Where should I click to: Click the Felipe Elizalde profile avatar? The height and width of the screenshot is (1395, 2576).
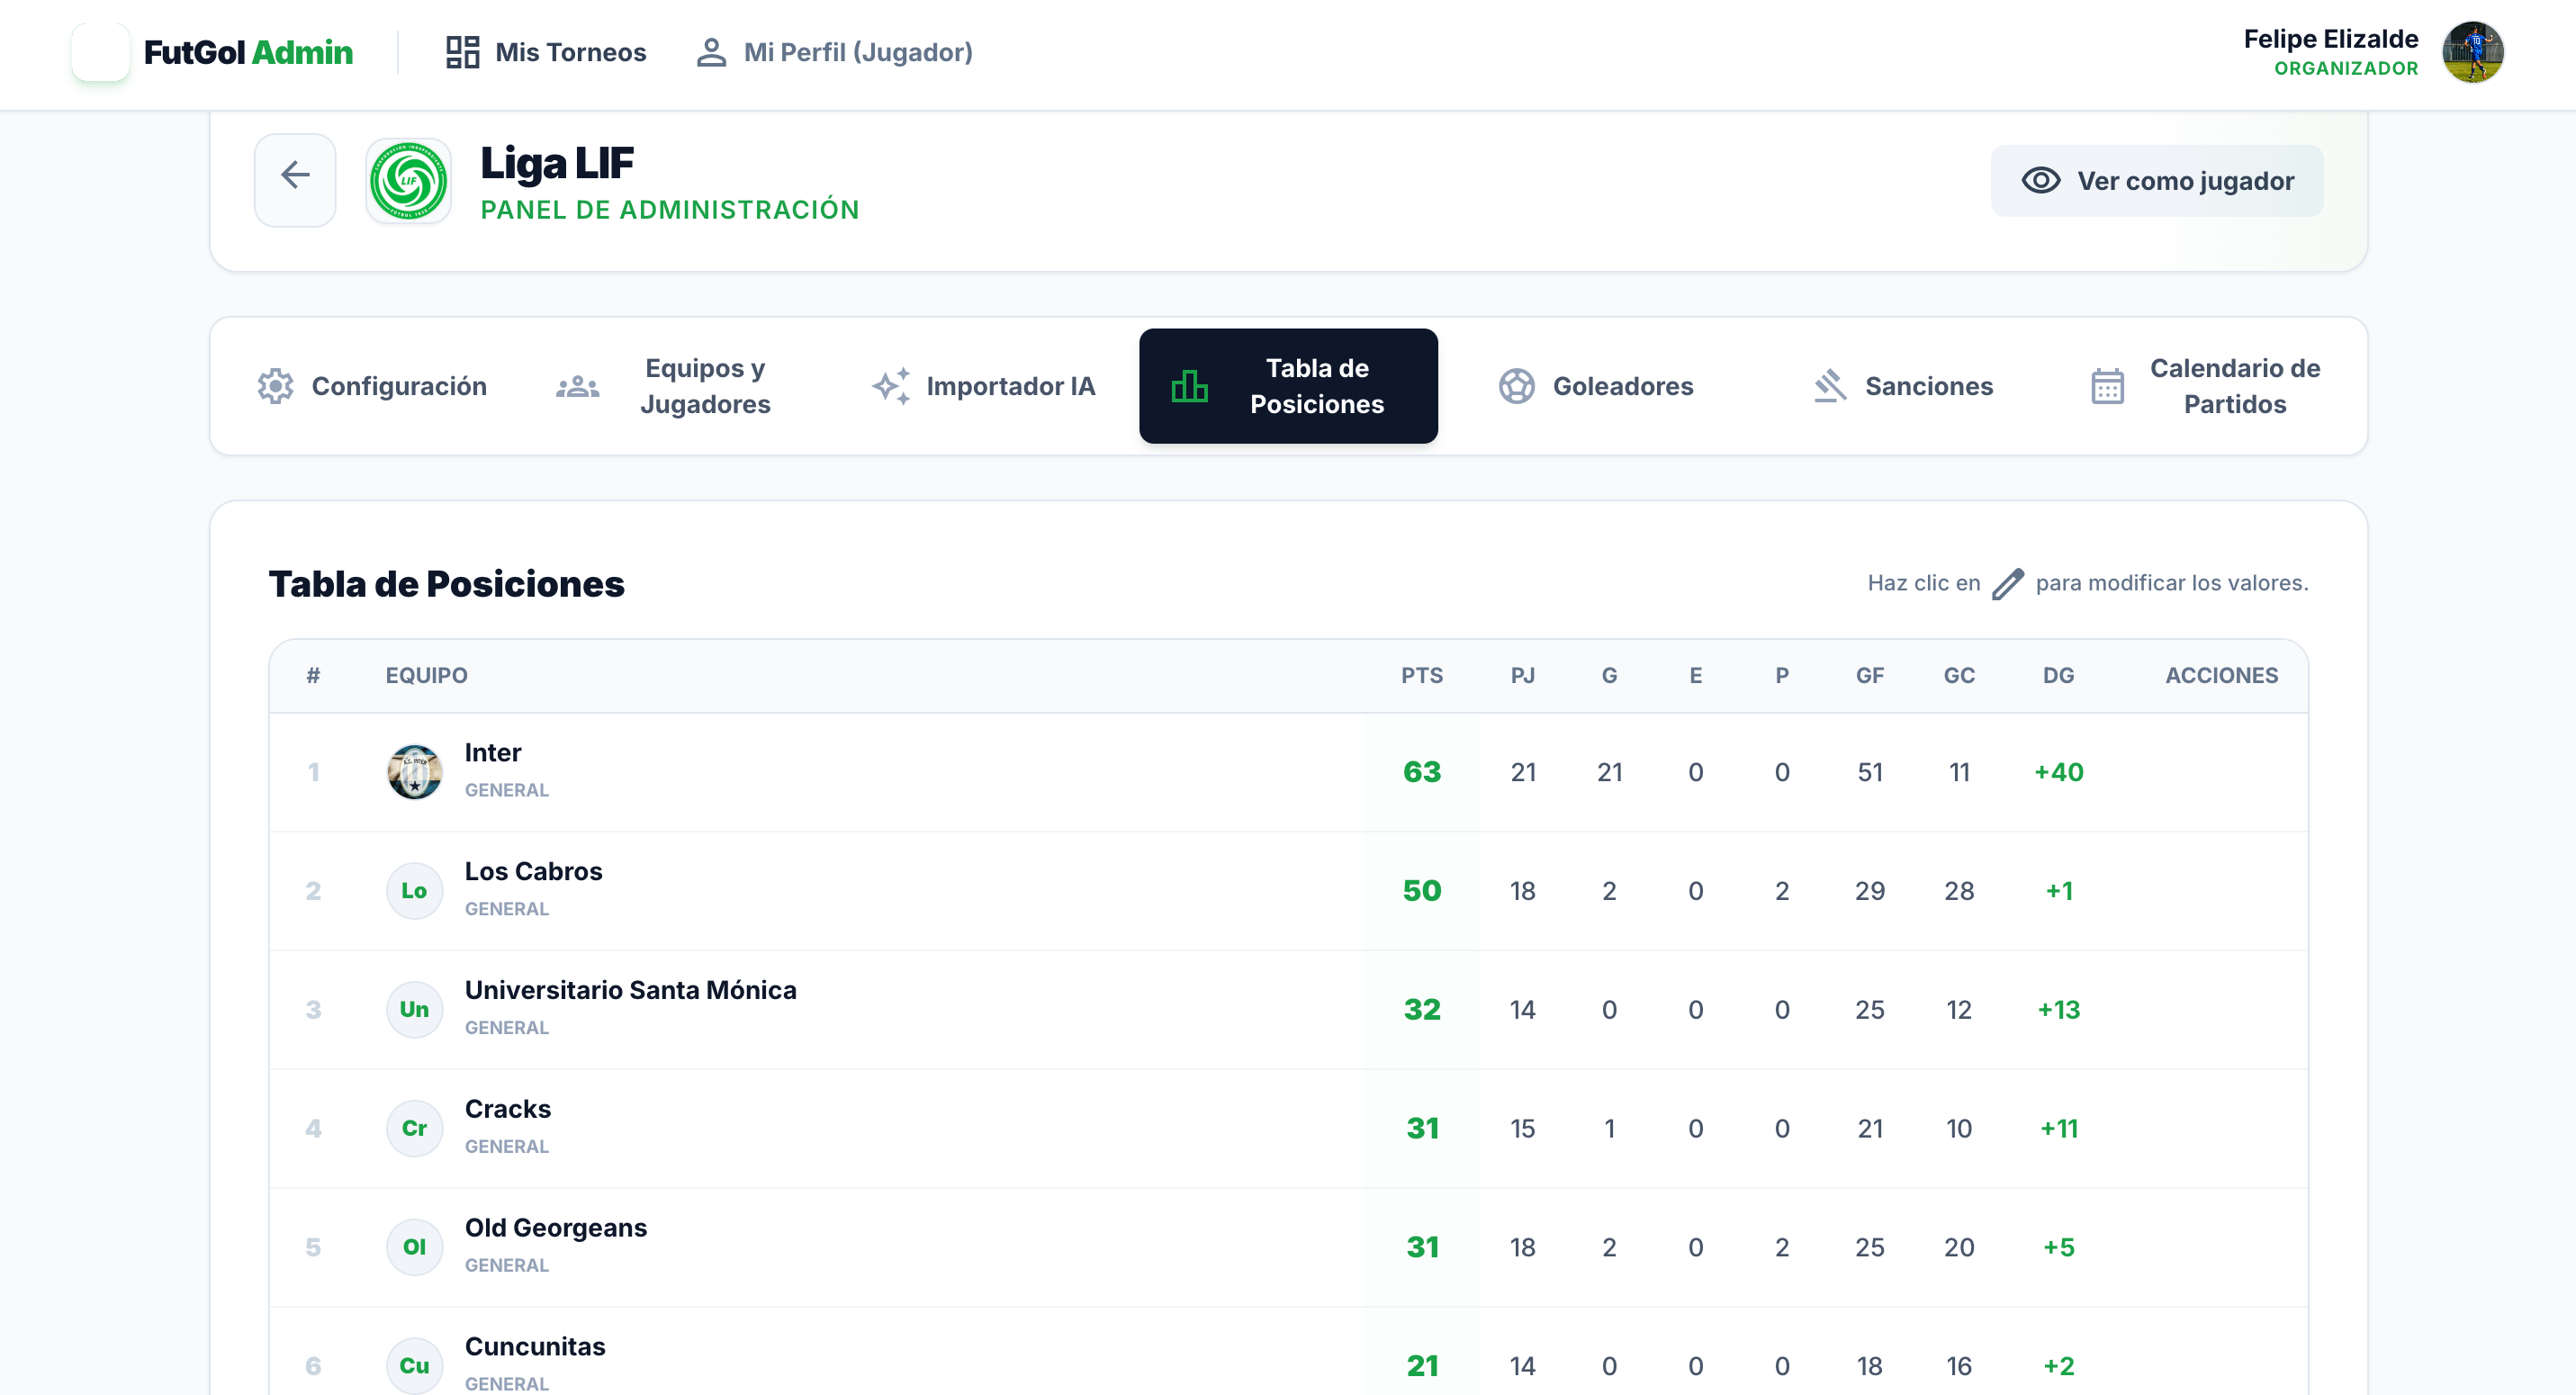tap(2475, 52)
